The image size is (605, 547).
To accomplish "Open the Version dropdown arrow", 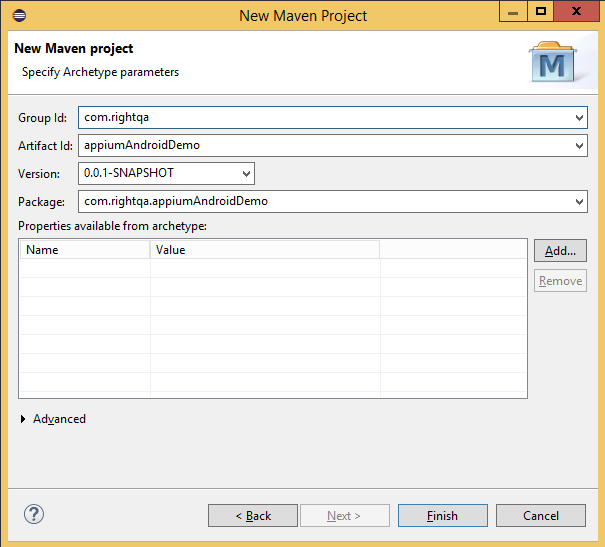I will [x=246, y=174].
